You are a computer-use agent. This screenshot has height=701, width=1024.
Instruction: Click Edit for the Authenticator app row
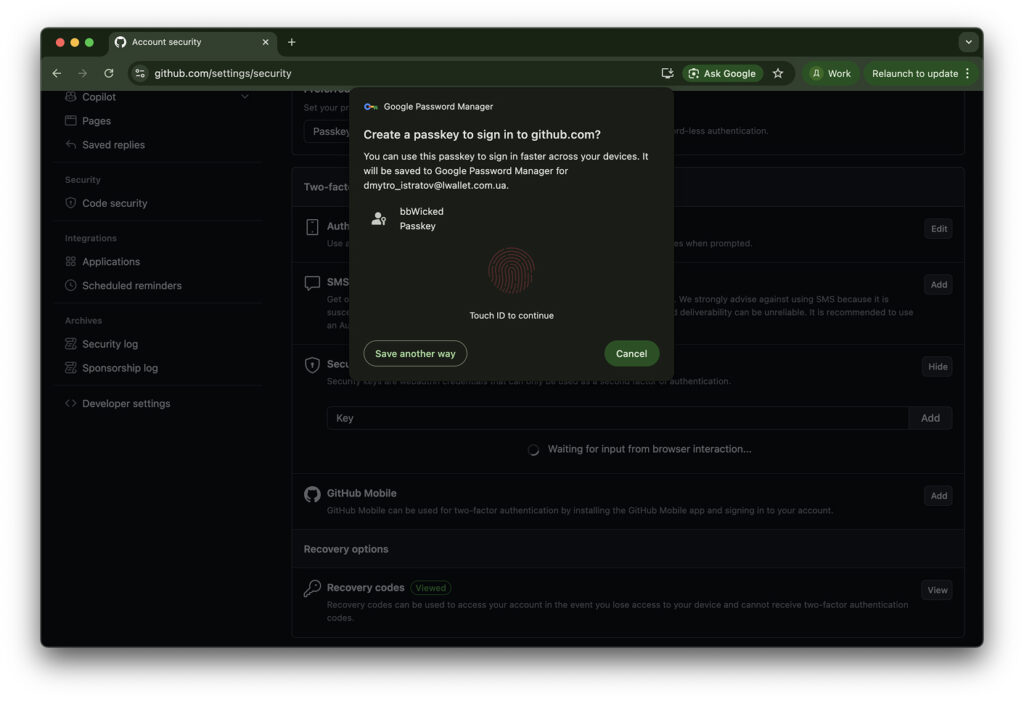(938, 229)
